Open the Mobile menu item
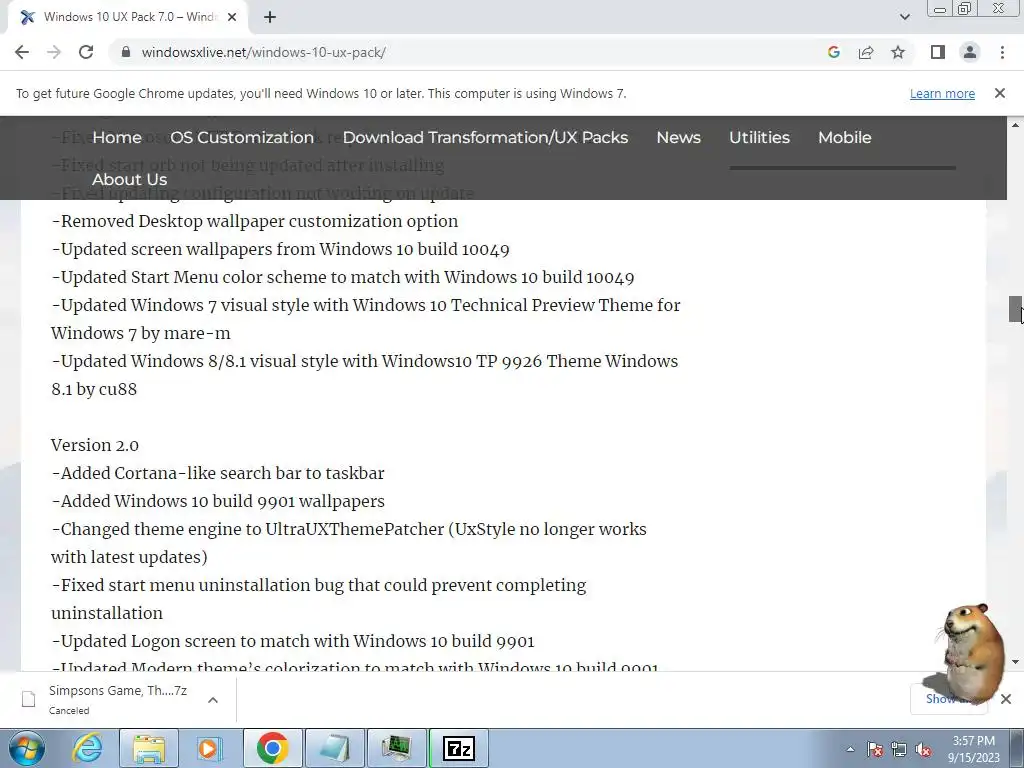Viewport: 1024px width, 768px height. 844,137
